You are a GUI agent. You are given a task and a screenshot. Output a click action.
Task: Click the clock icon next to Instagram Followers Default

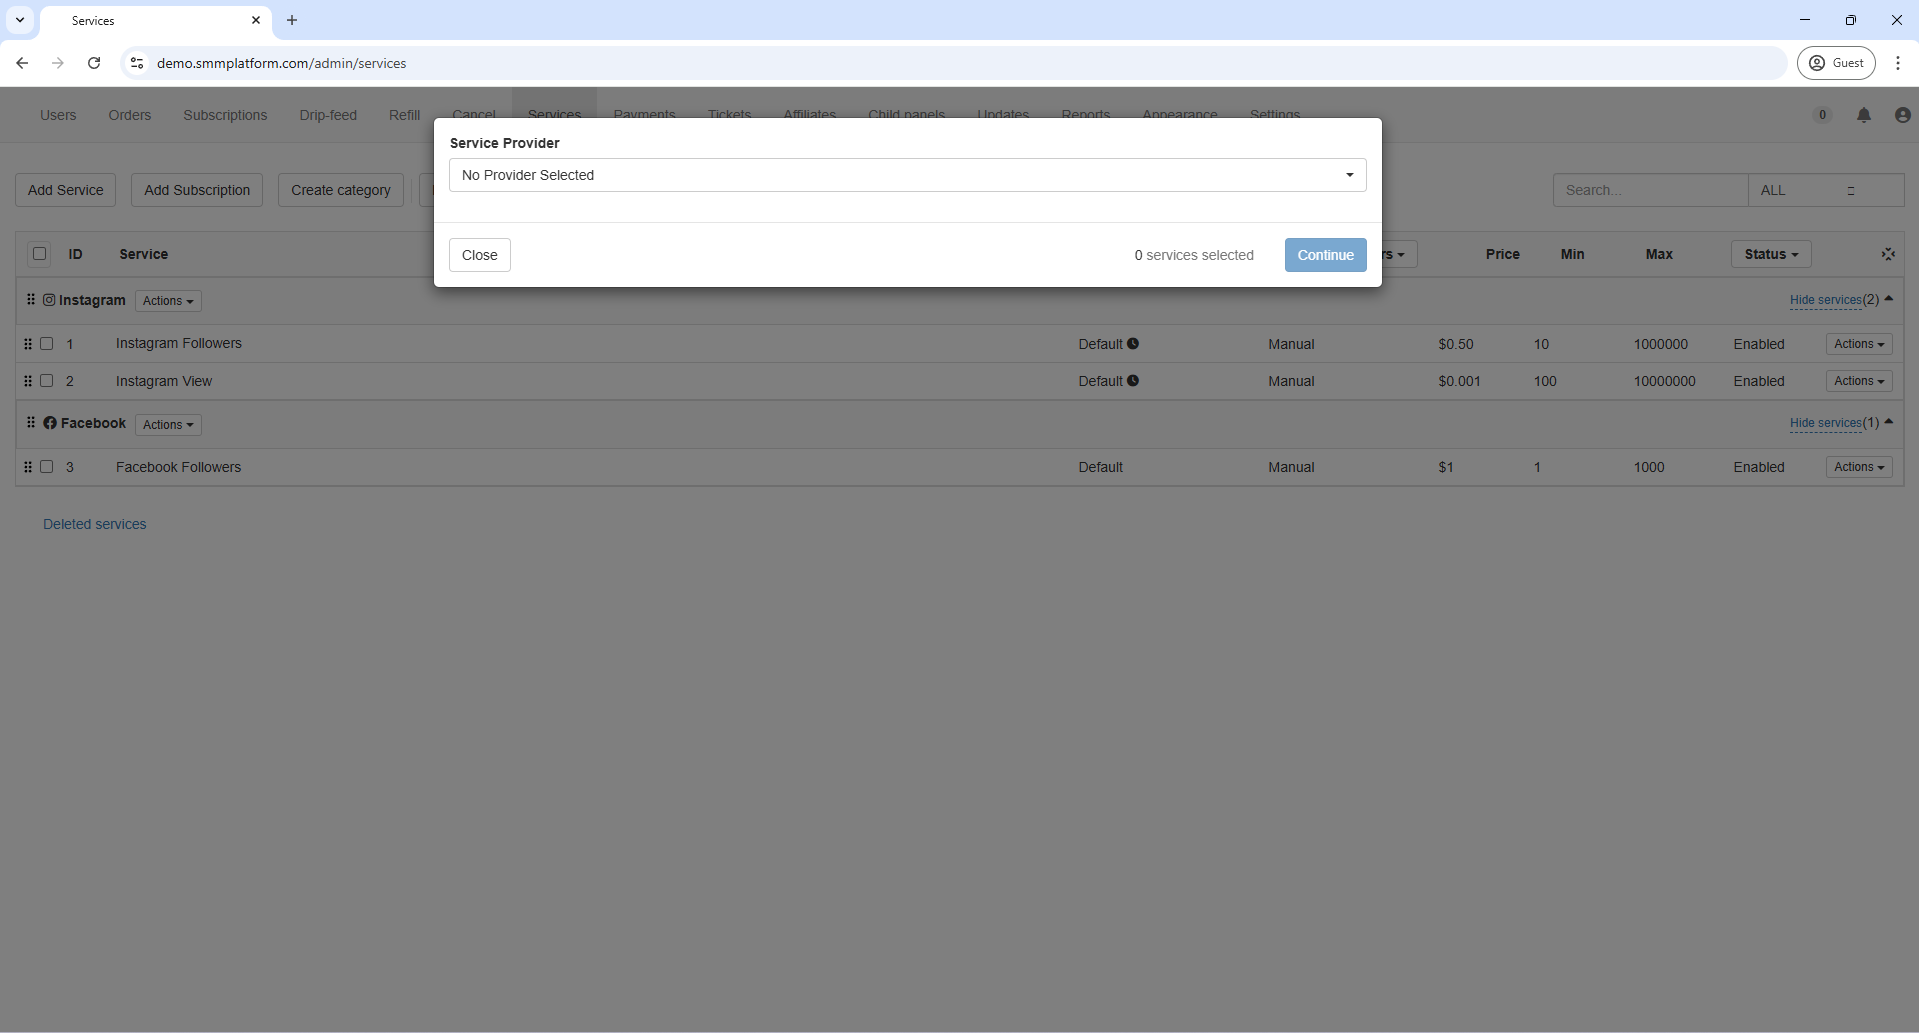click(1133, 344)
